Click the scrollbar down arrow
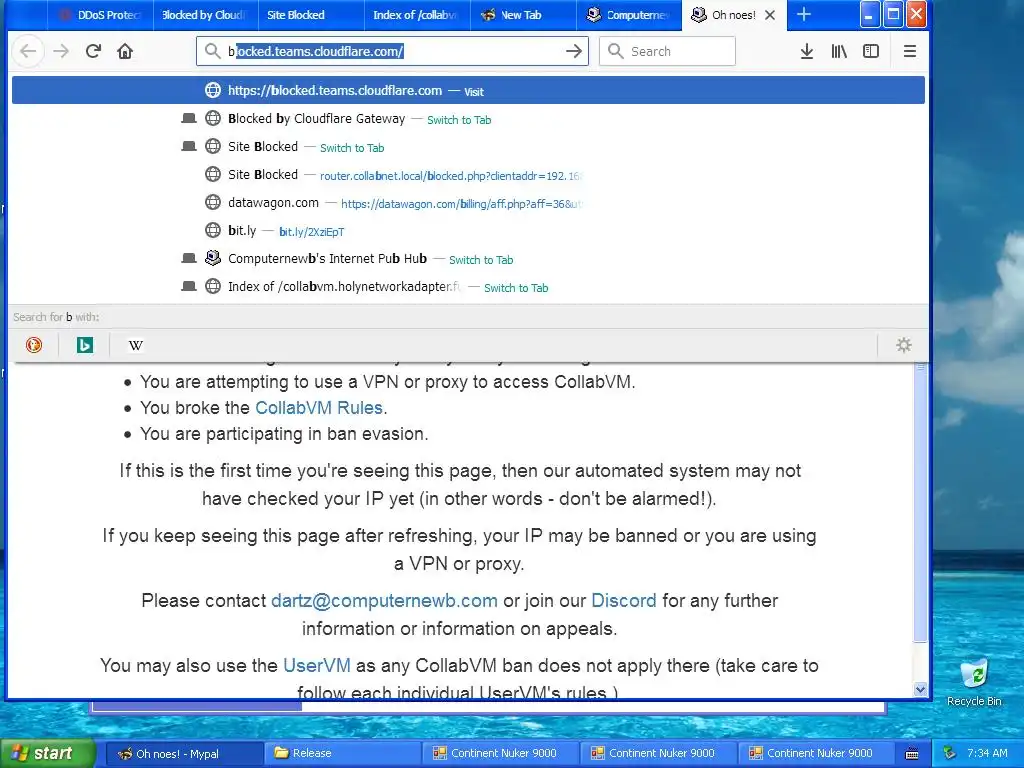This screenshot has width=1024, height=768. click(920, 690)
